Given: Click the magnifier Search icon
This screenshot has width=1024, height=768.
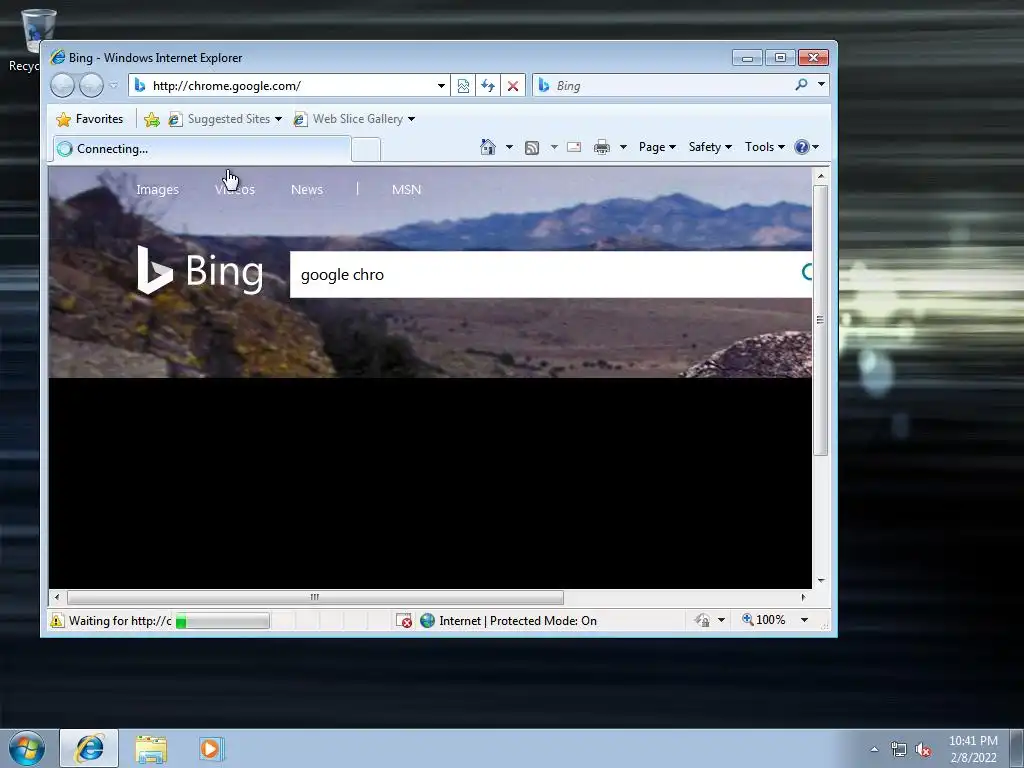Looking at the screenshot, I should (x=801, y=85).
